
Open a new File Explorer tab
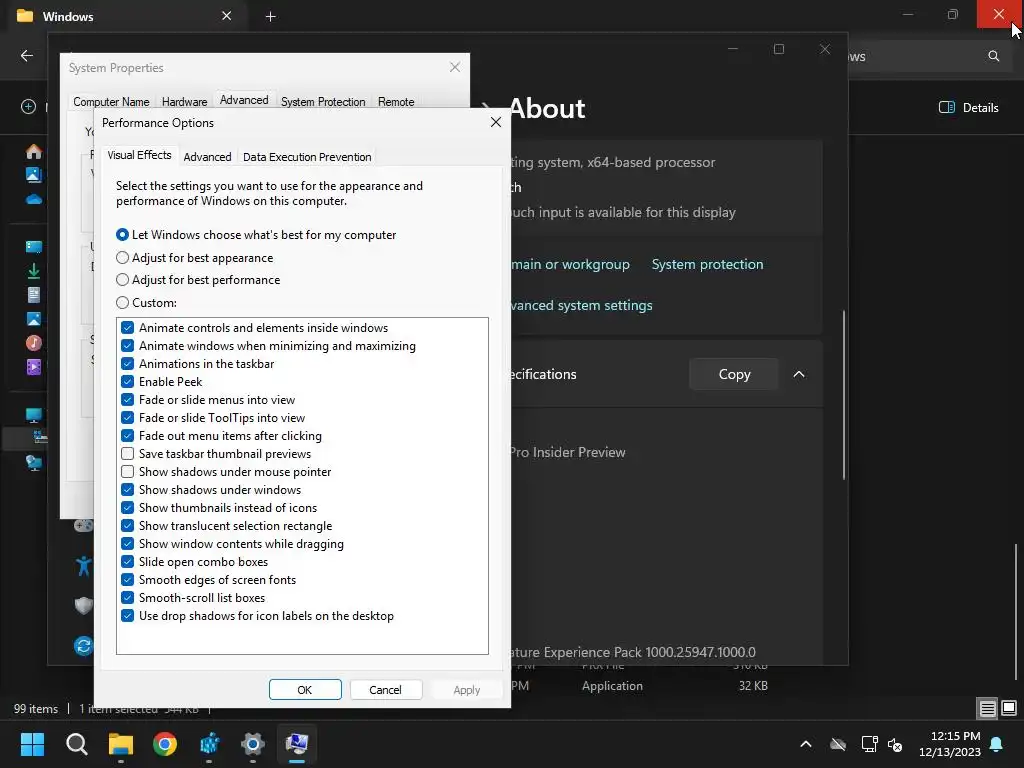(x=270, y=16)
